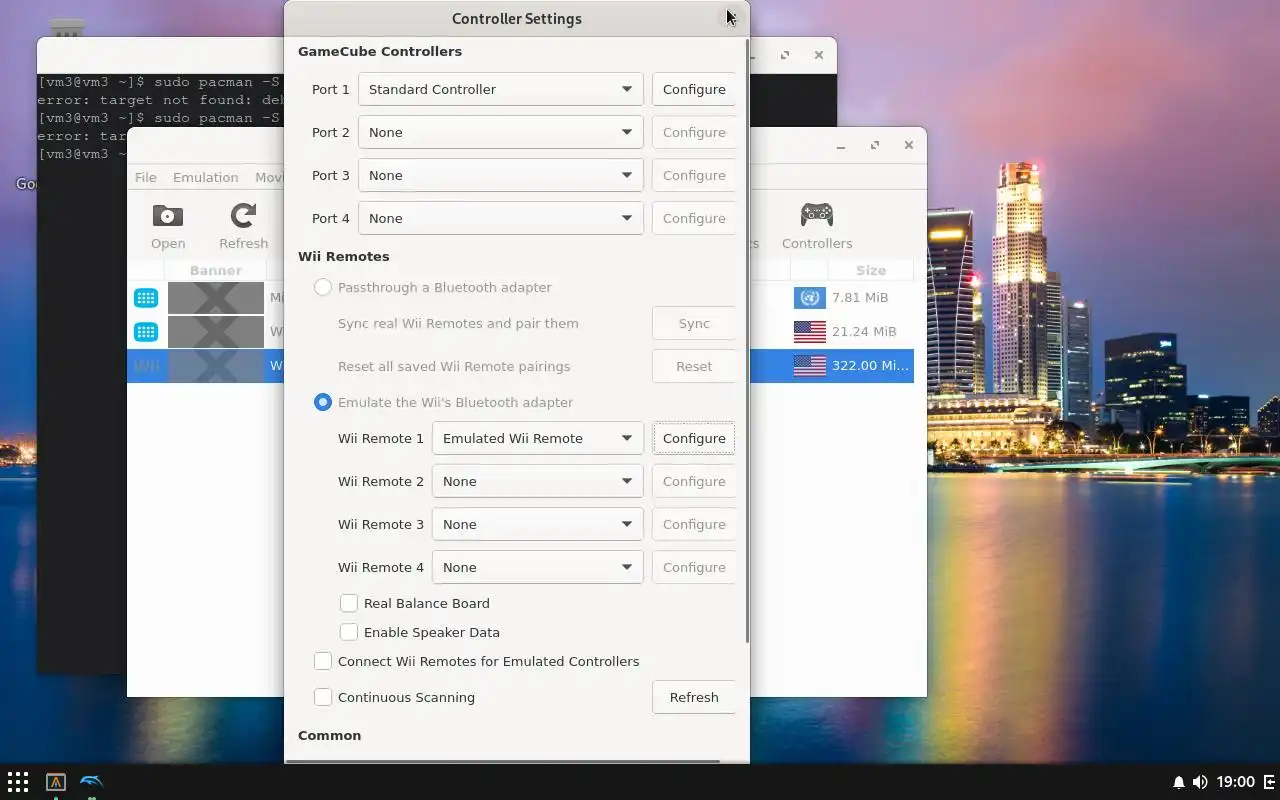Open the notification bell in the system tray
The height and width of the screenshot is (800, 1280).
point(1179,782)
